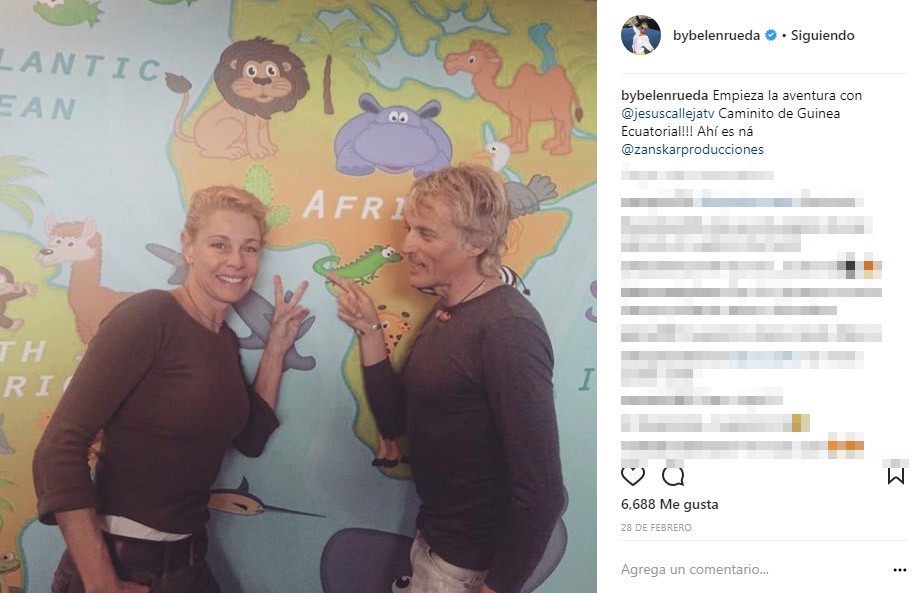
Task: Toggle the Siguiendo follow status
Action: tap(822, 35)
